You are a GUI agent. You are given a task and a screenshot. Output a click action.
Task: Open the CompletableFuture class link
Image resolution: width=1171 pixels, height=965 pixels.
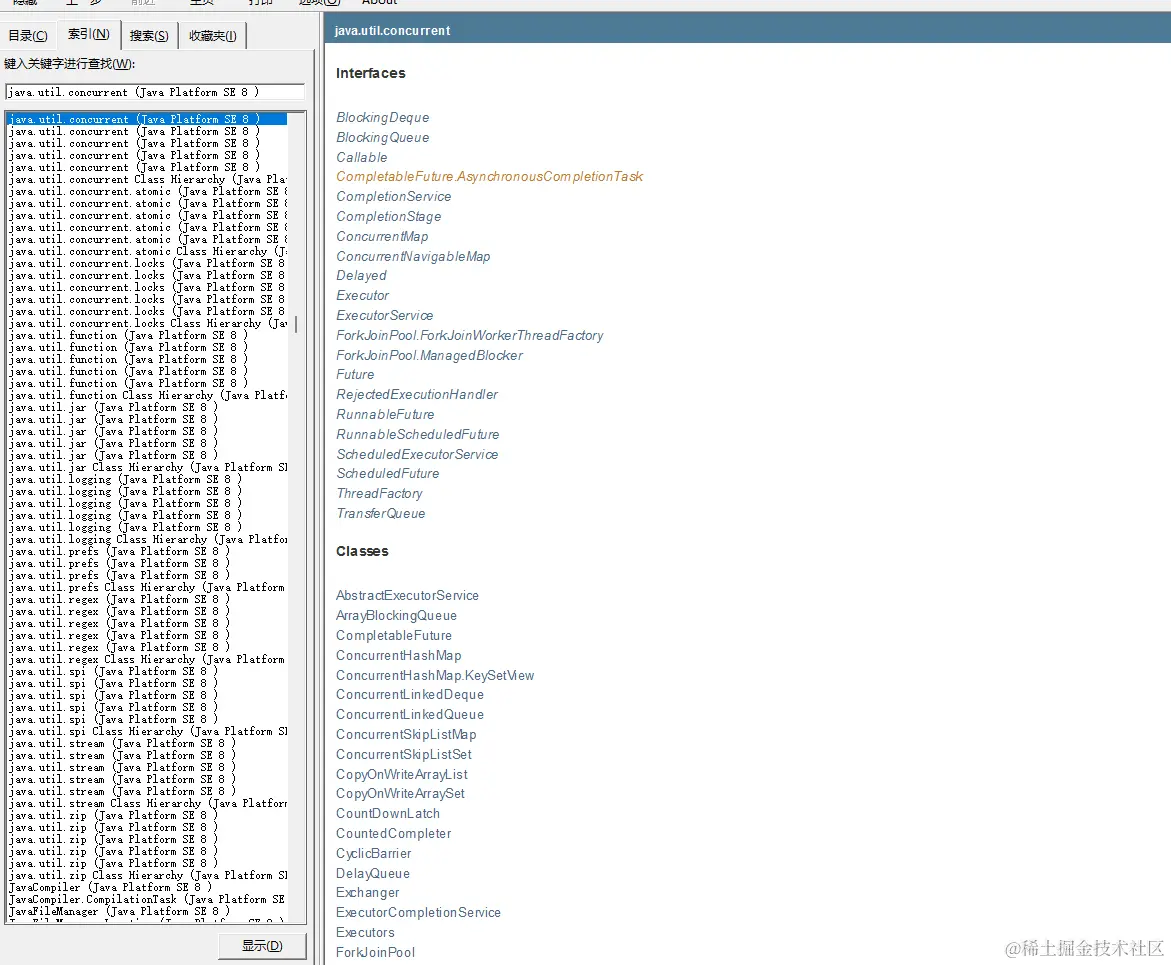394,636
